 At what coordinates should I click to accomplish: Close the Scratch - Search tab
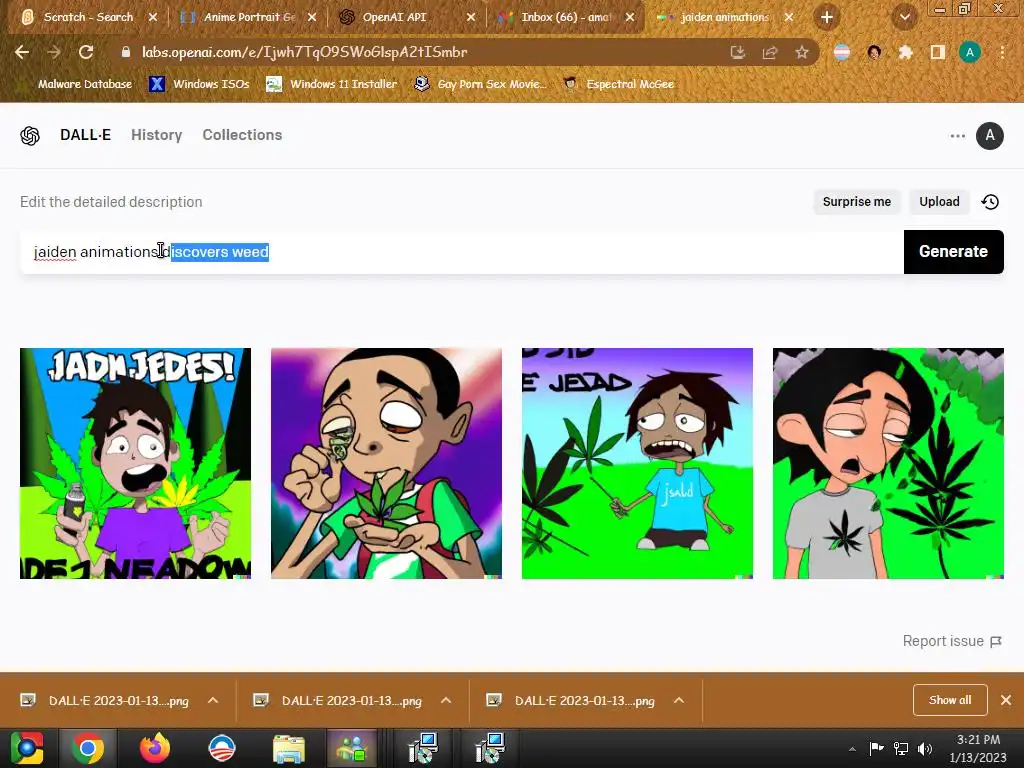click(153, 17)
